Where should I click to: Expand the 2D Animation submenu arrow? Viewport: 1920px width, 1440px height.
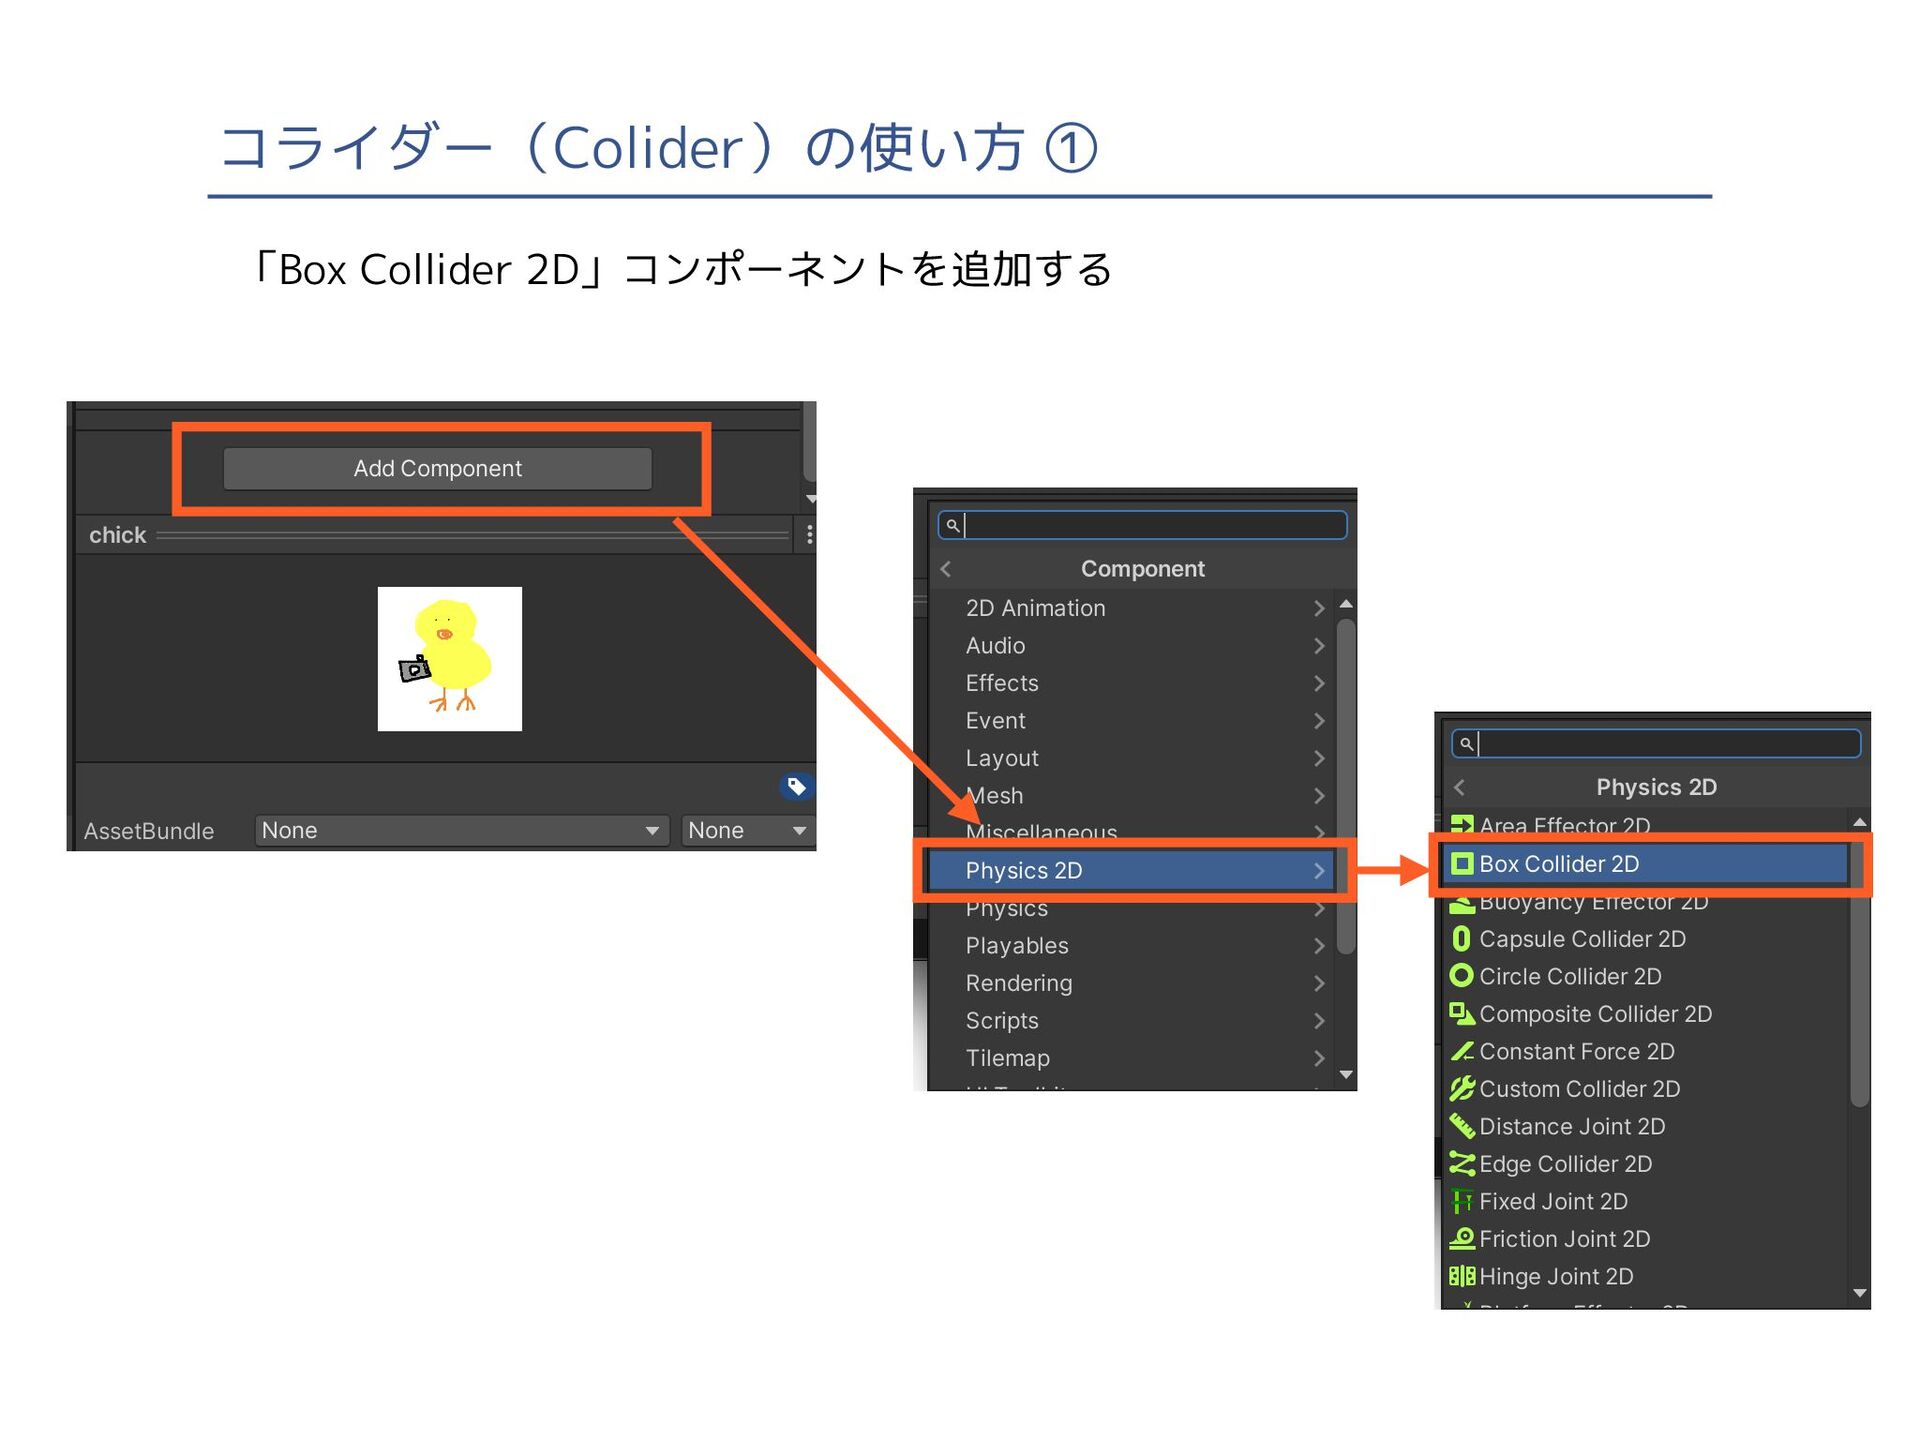(x=1318, y=609)
